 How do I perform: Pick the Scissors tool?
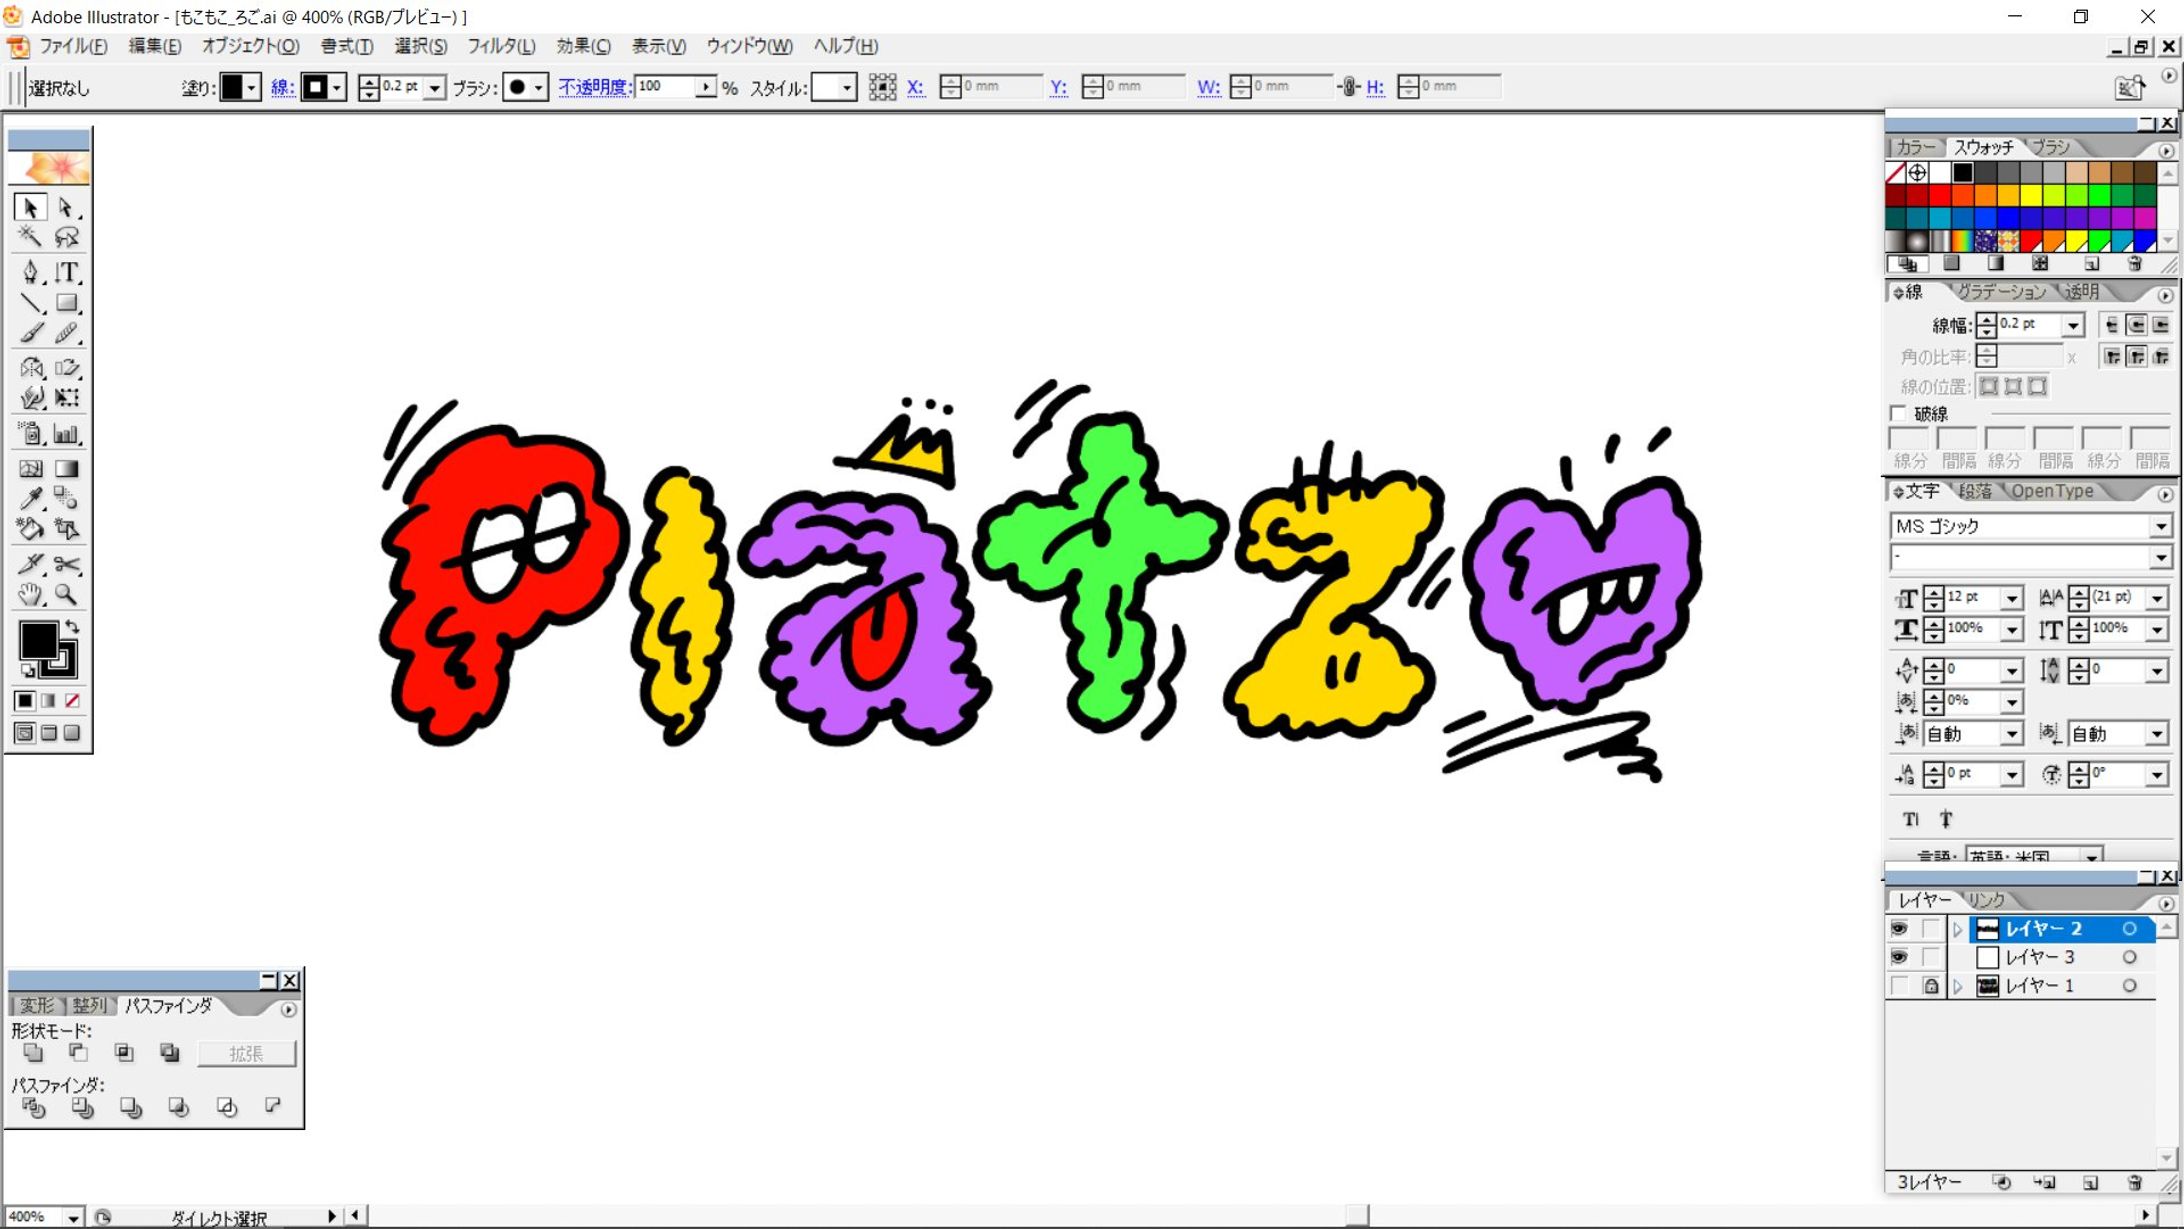pyautogui.click(x=67, y=564)
